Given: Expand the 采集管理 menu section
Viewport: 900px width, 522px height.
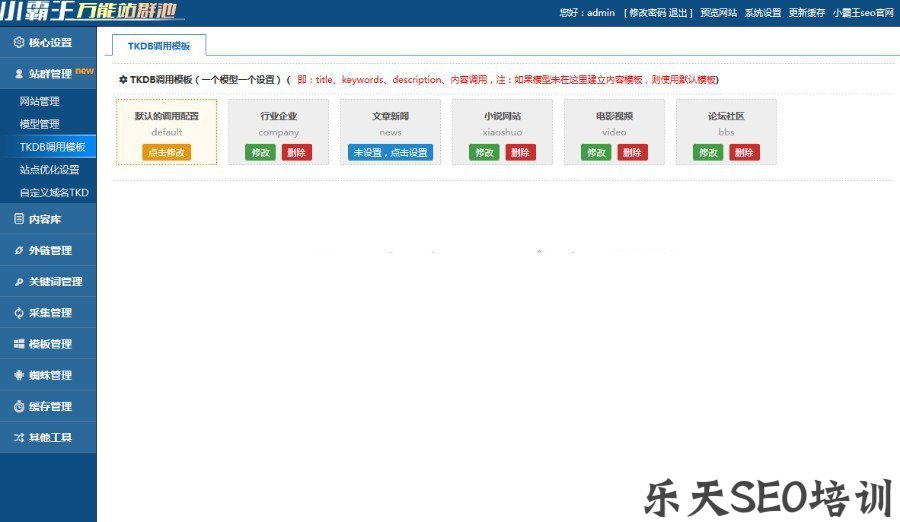Looking at the screenshot, I should 48,312.
